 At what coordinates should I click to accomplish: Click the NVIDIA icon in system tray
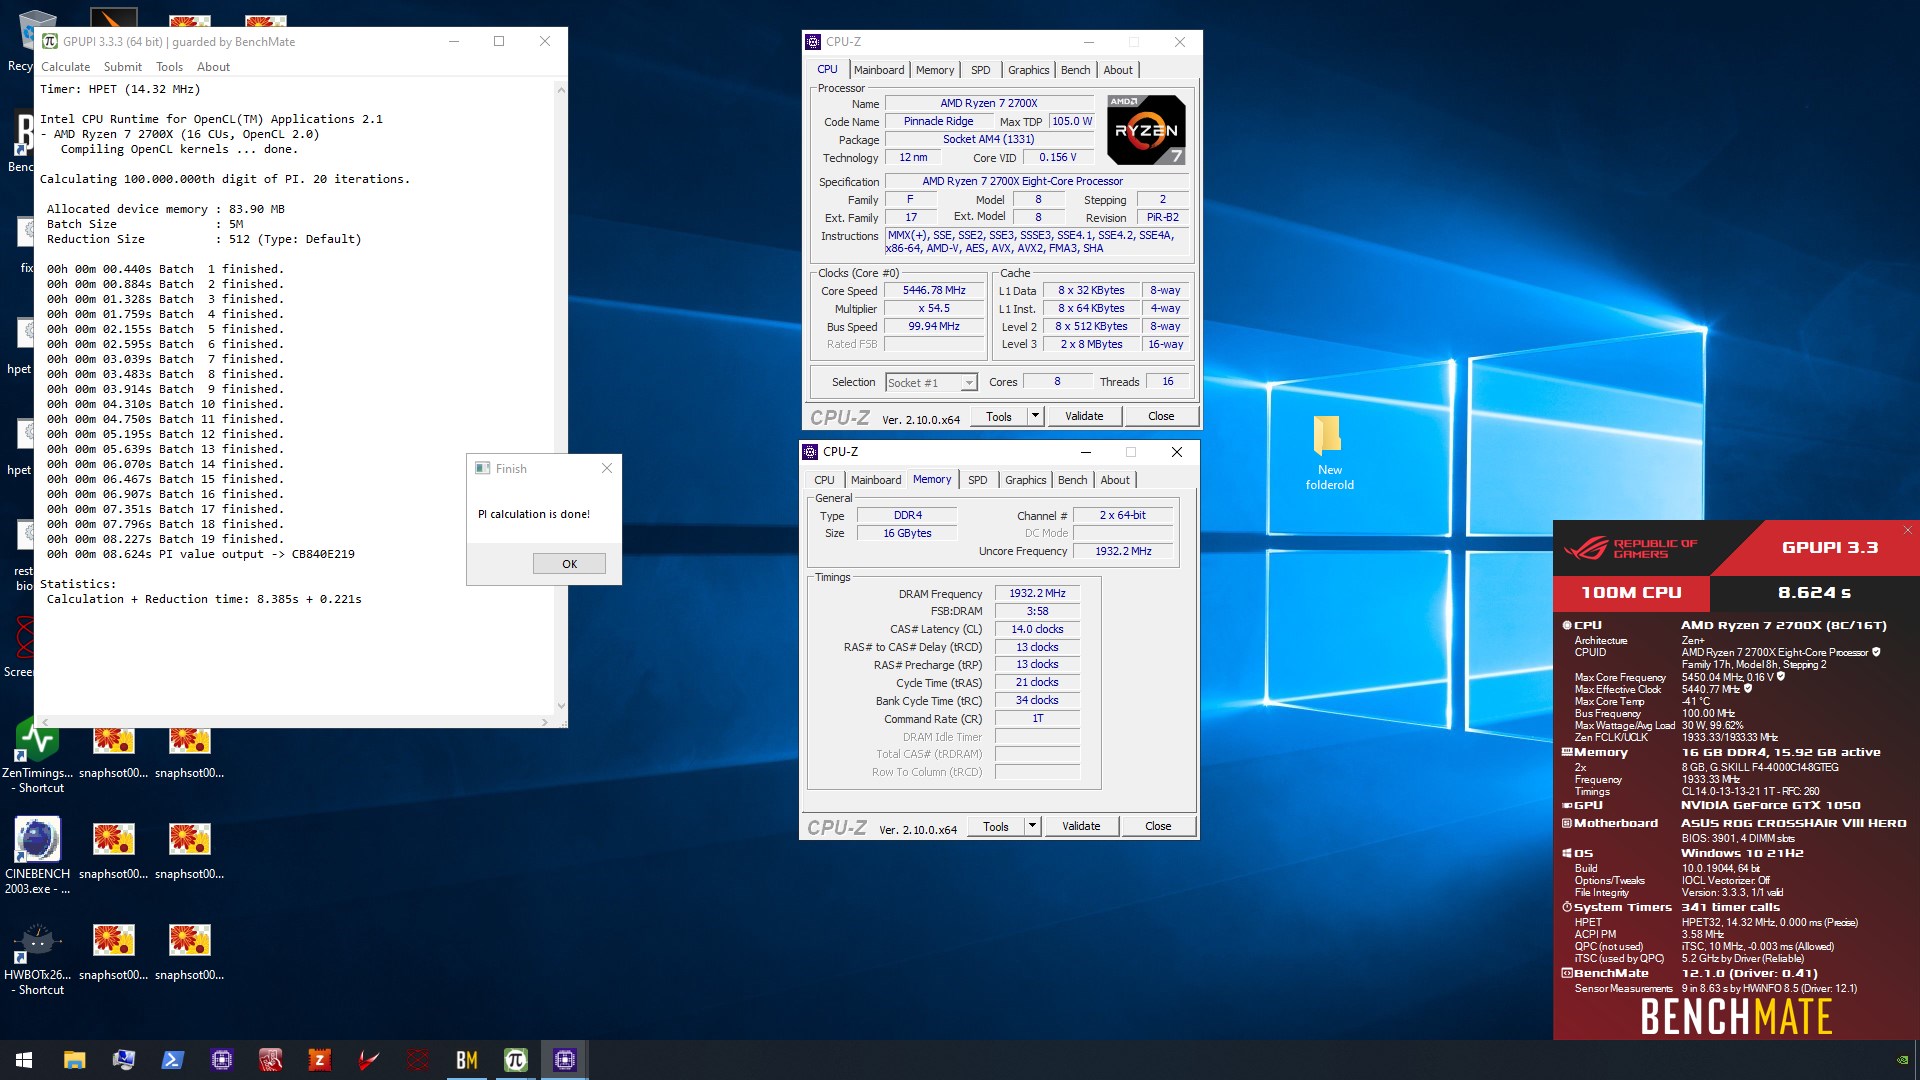click(x=1901, y=1060)
